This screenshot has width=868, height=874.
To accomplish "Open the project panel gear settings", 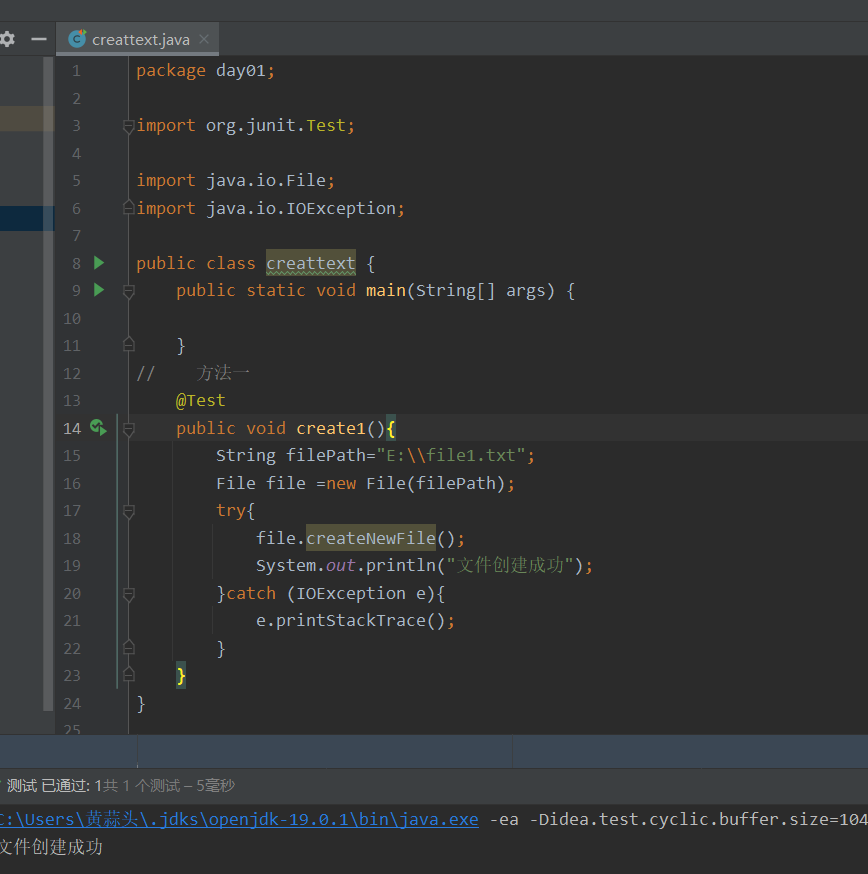I will [7, 39].
